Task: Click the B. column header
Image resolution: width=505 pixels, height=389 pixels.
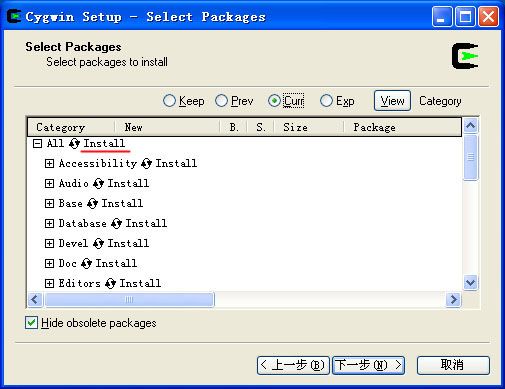Action: 233,127
